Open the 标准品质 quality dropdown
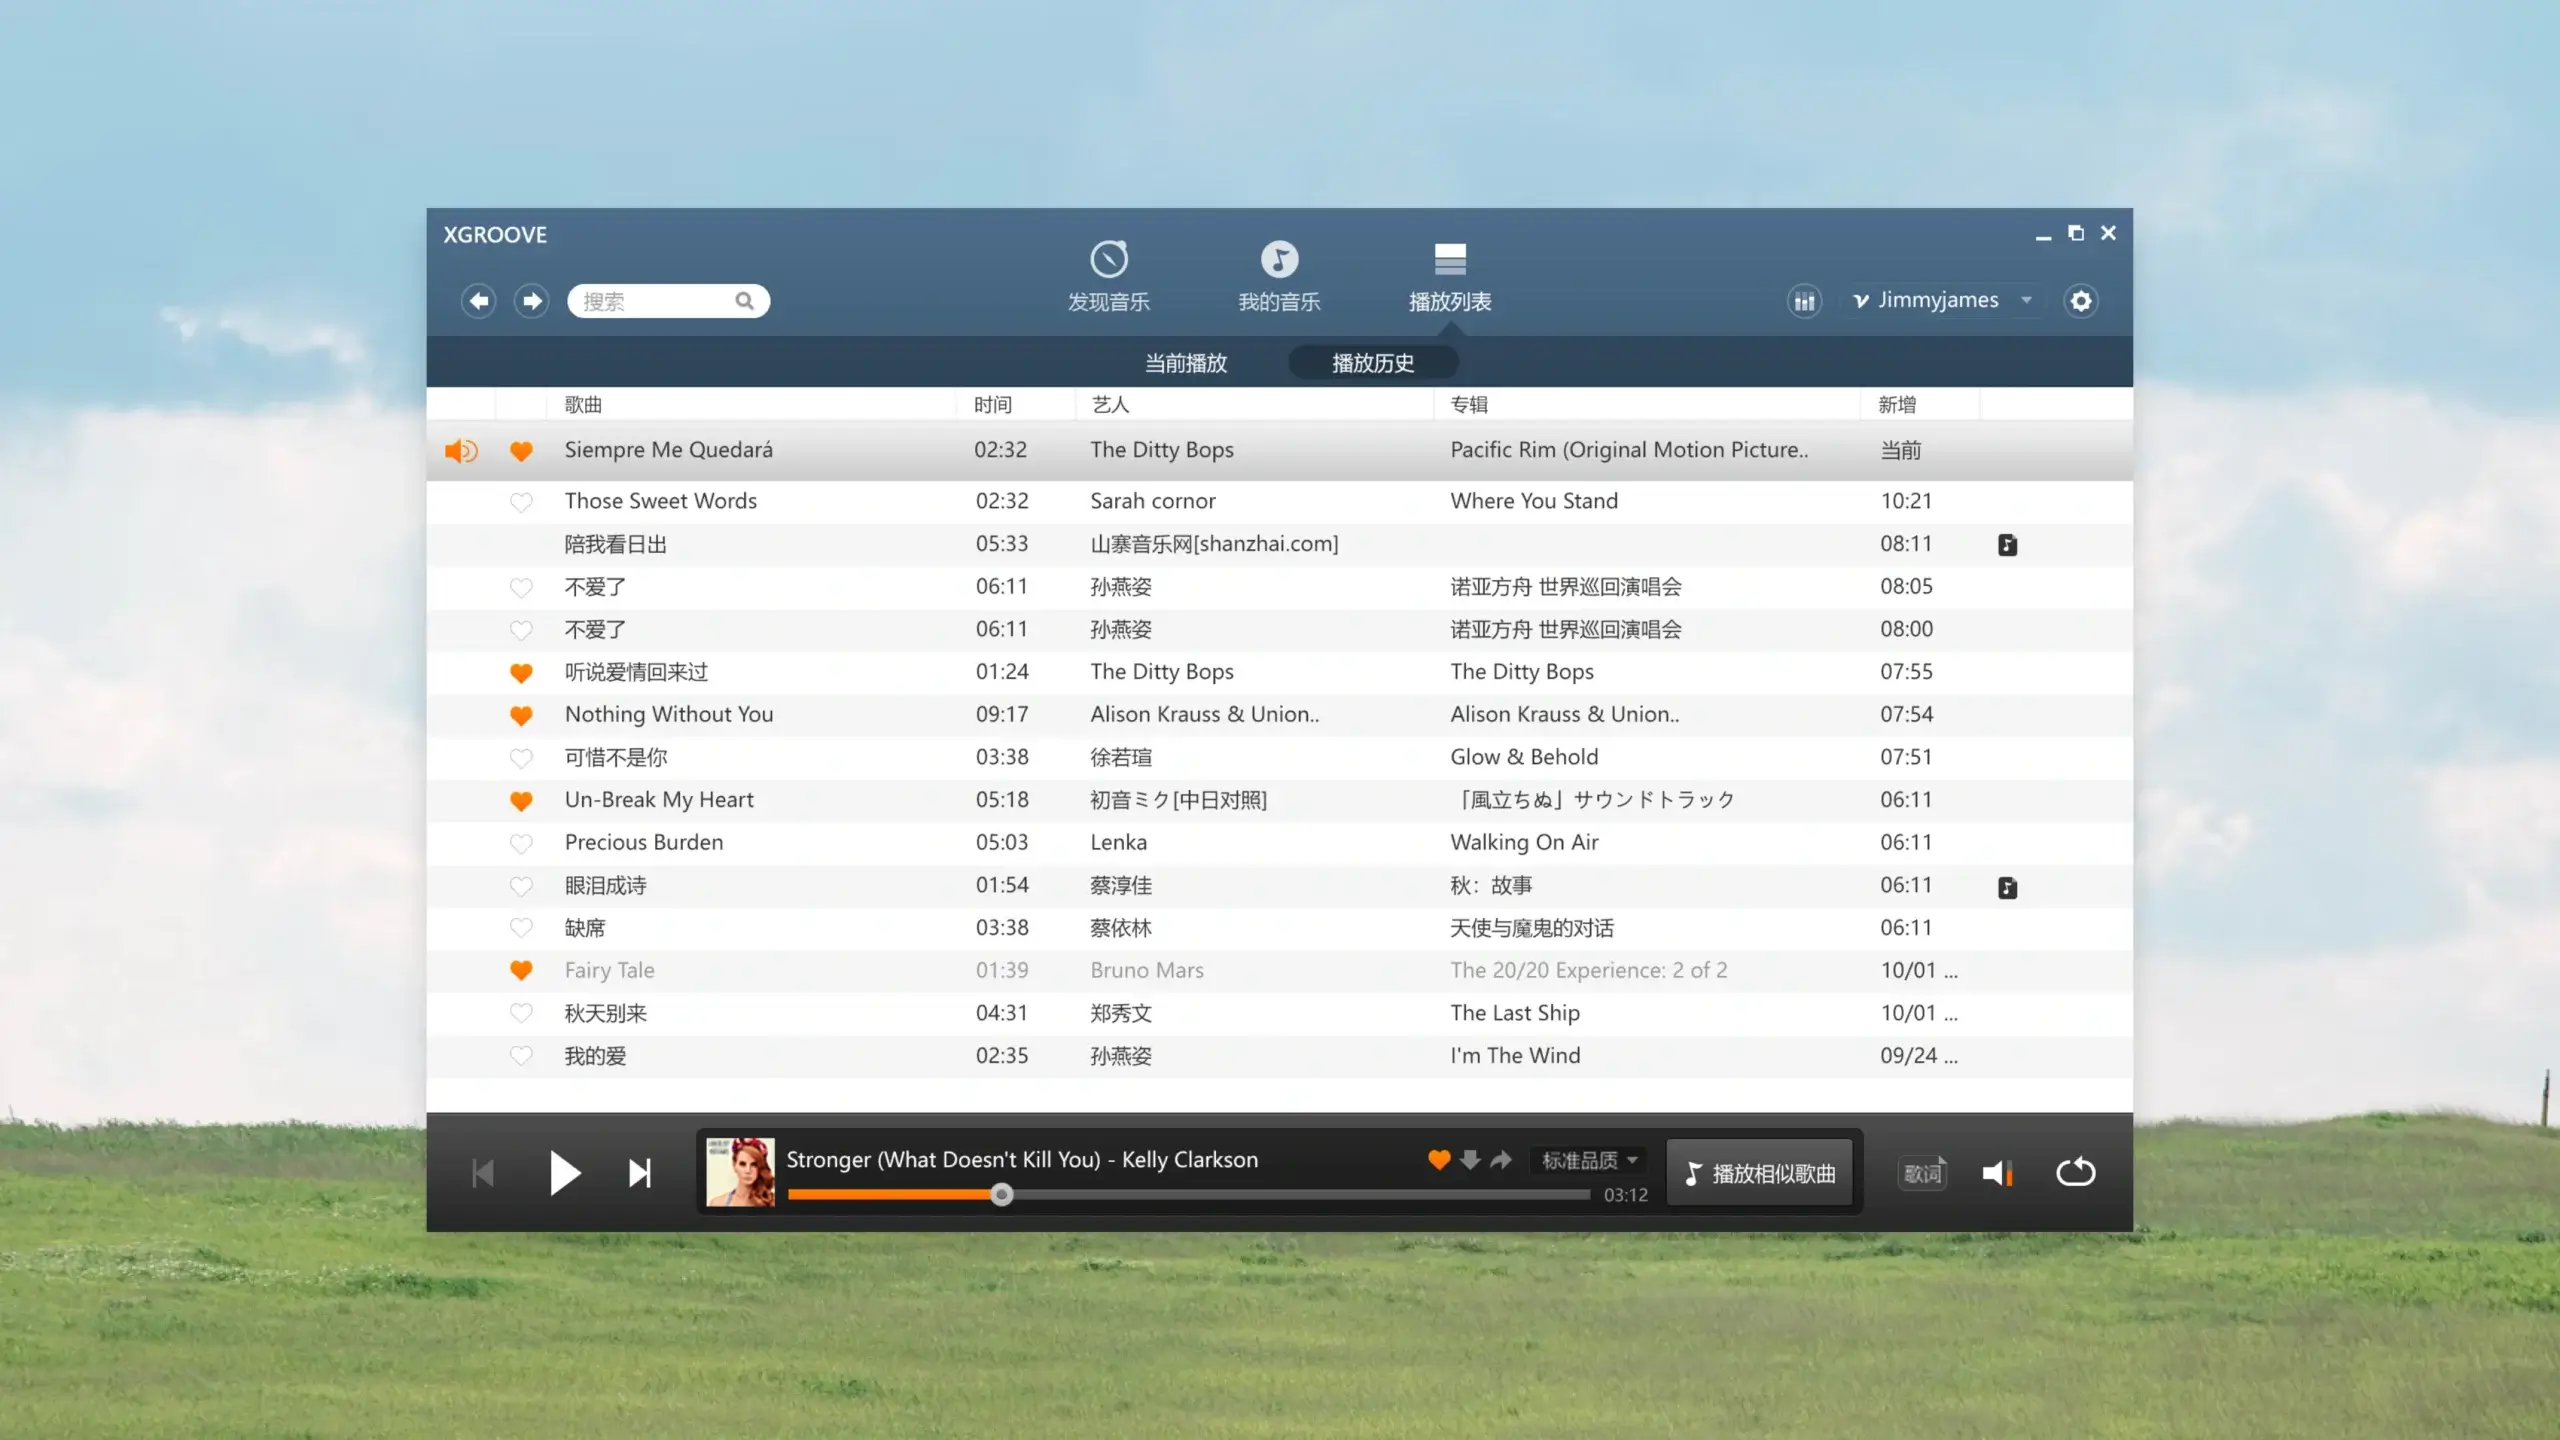 click(1589, 1160)
